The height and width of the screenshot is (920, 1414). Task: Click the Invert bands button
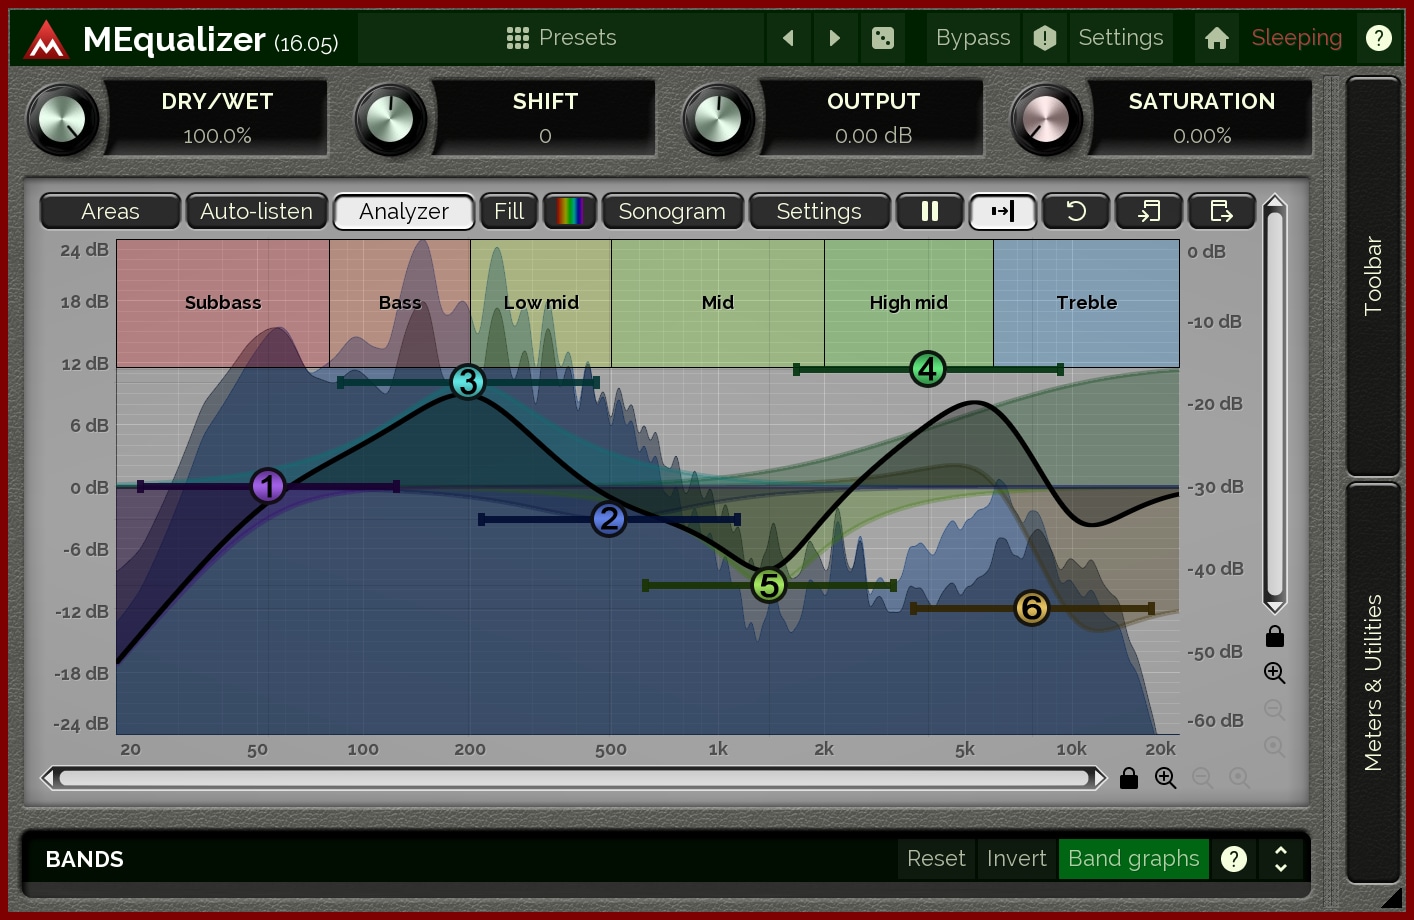[1016, 859]
